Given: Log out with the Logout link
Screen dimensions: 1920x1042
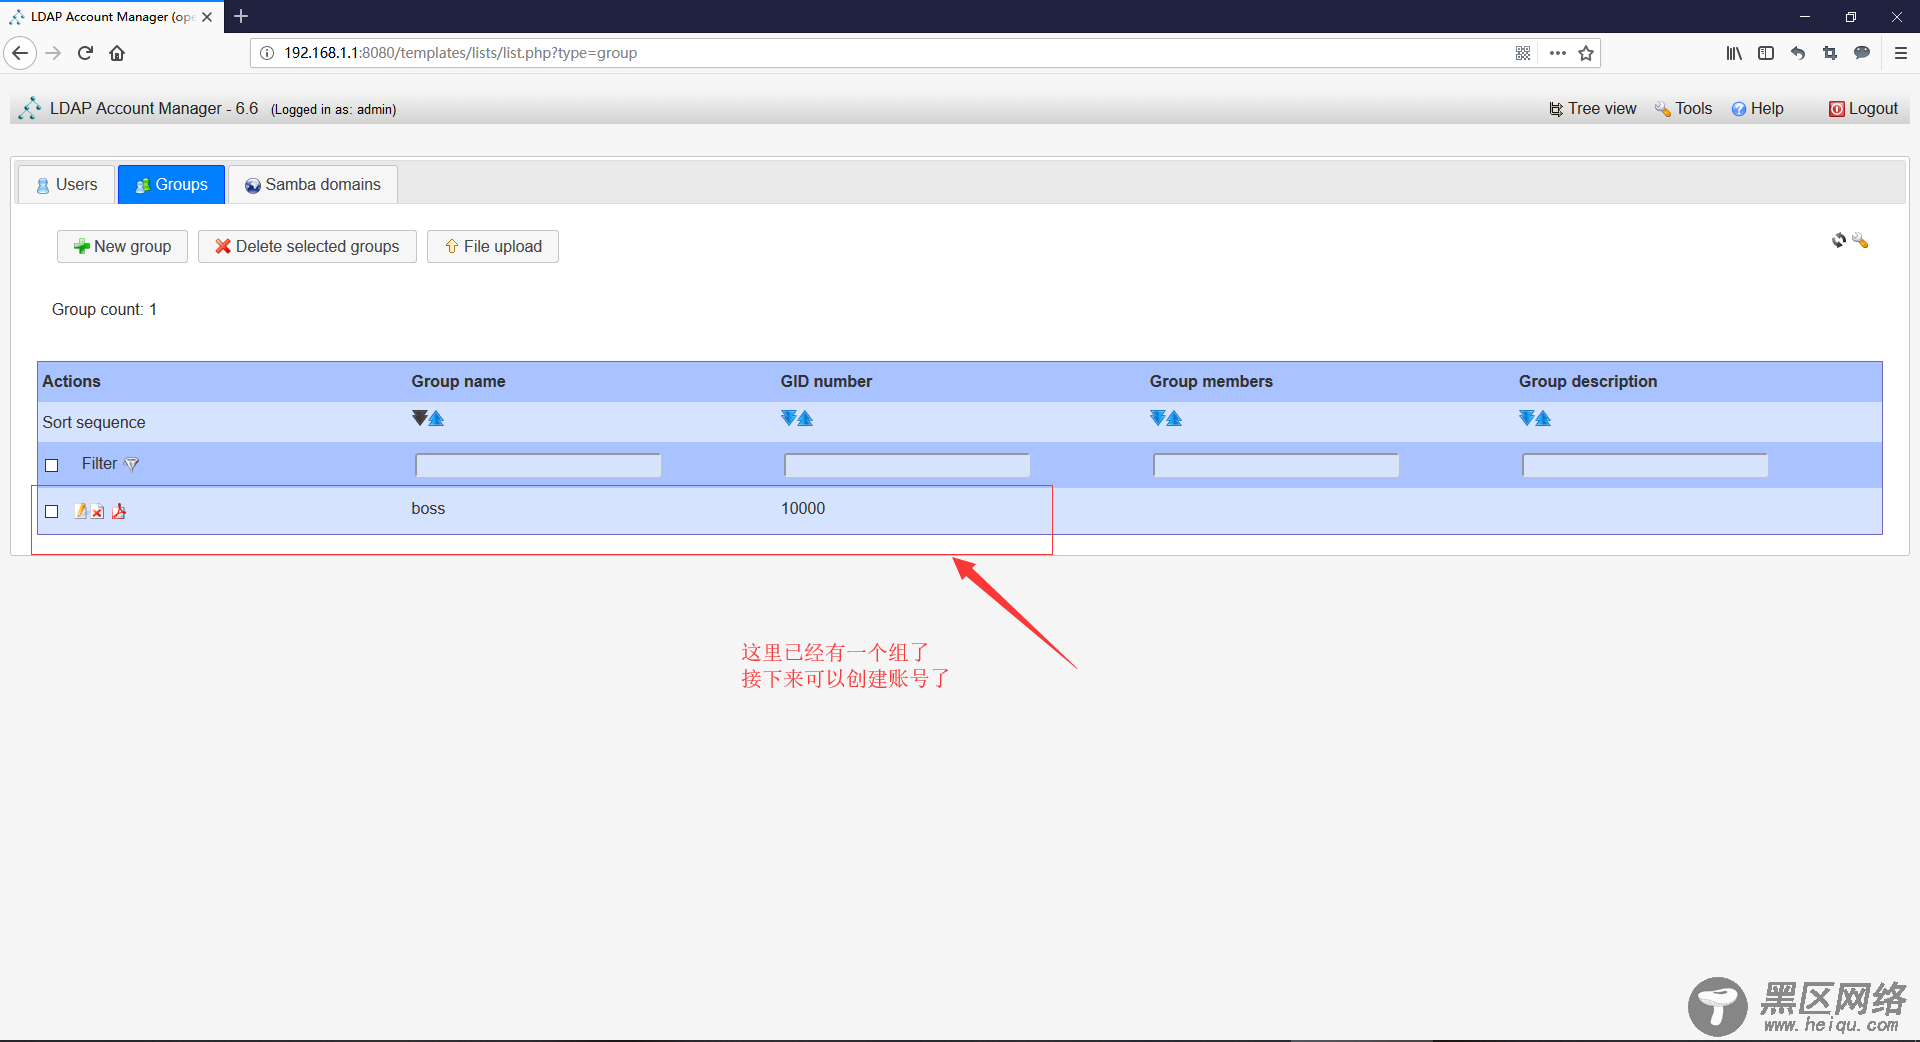Looking at the screenshot, I should coord(1863,109).
